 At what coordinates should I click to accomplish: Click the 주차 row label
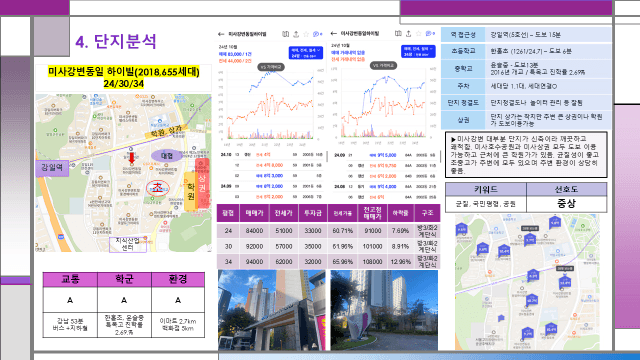click(x=463, y=86)
